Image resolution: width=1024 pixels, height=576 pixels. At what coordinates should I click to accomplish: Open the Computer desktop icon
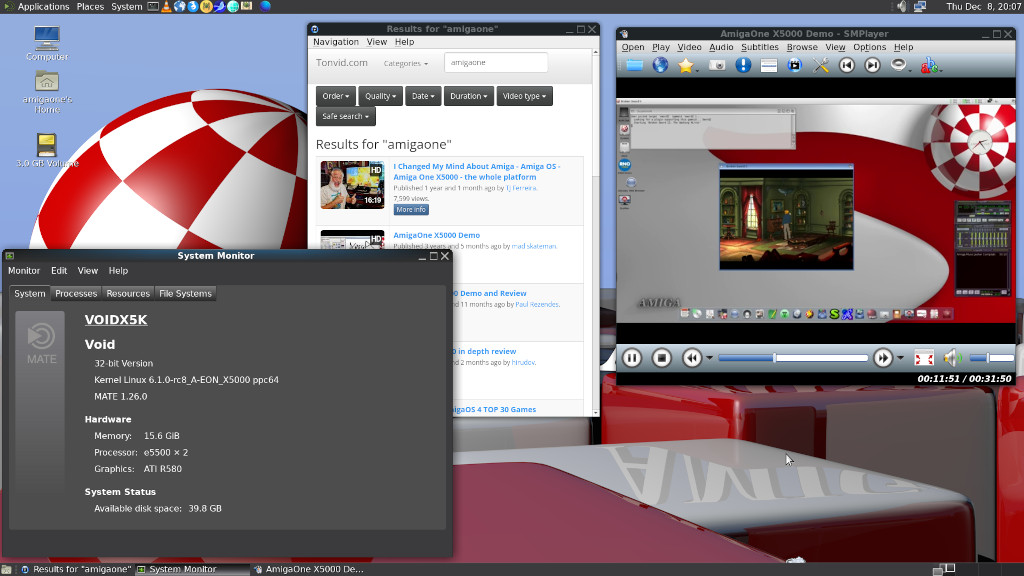coord(47,44)
